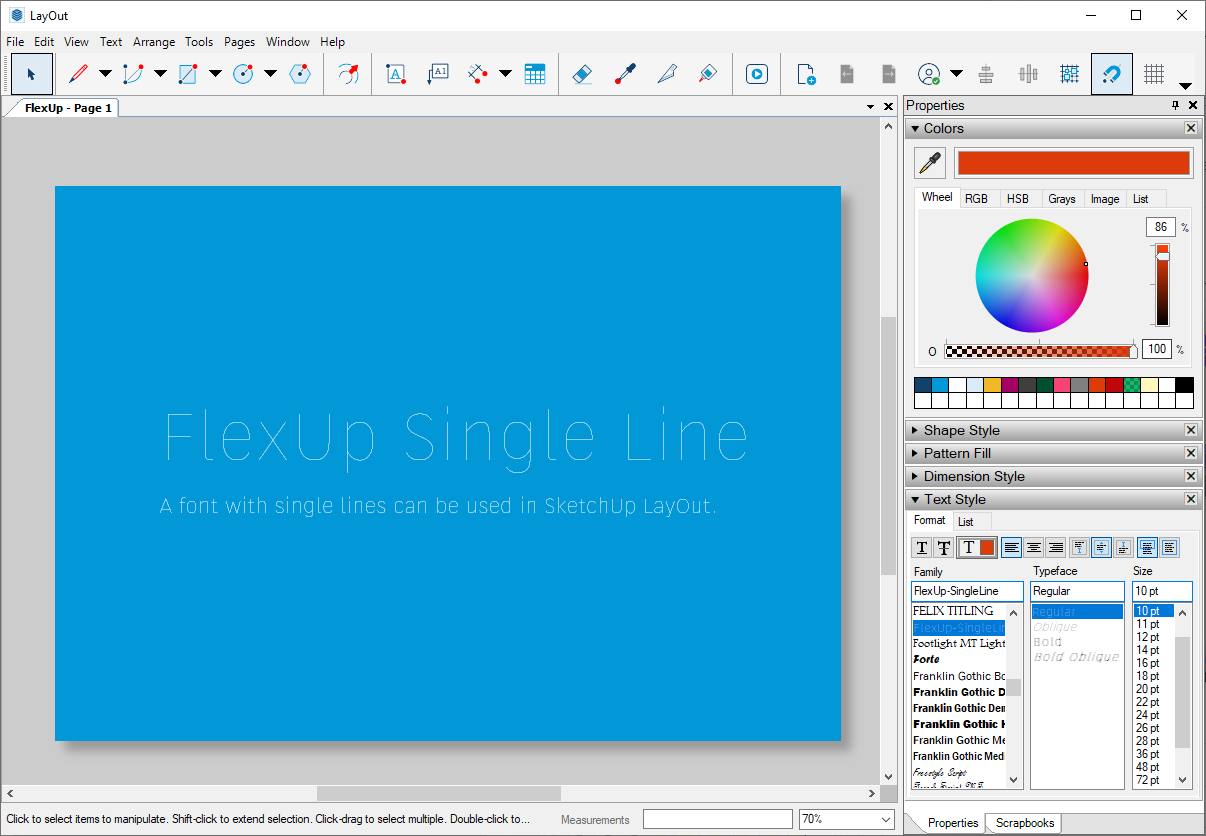Viewport: 1206px width, 836px height.
Task: Click the align-center spacing toolbar icon
Action: 986,74
